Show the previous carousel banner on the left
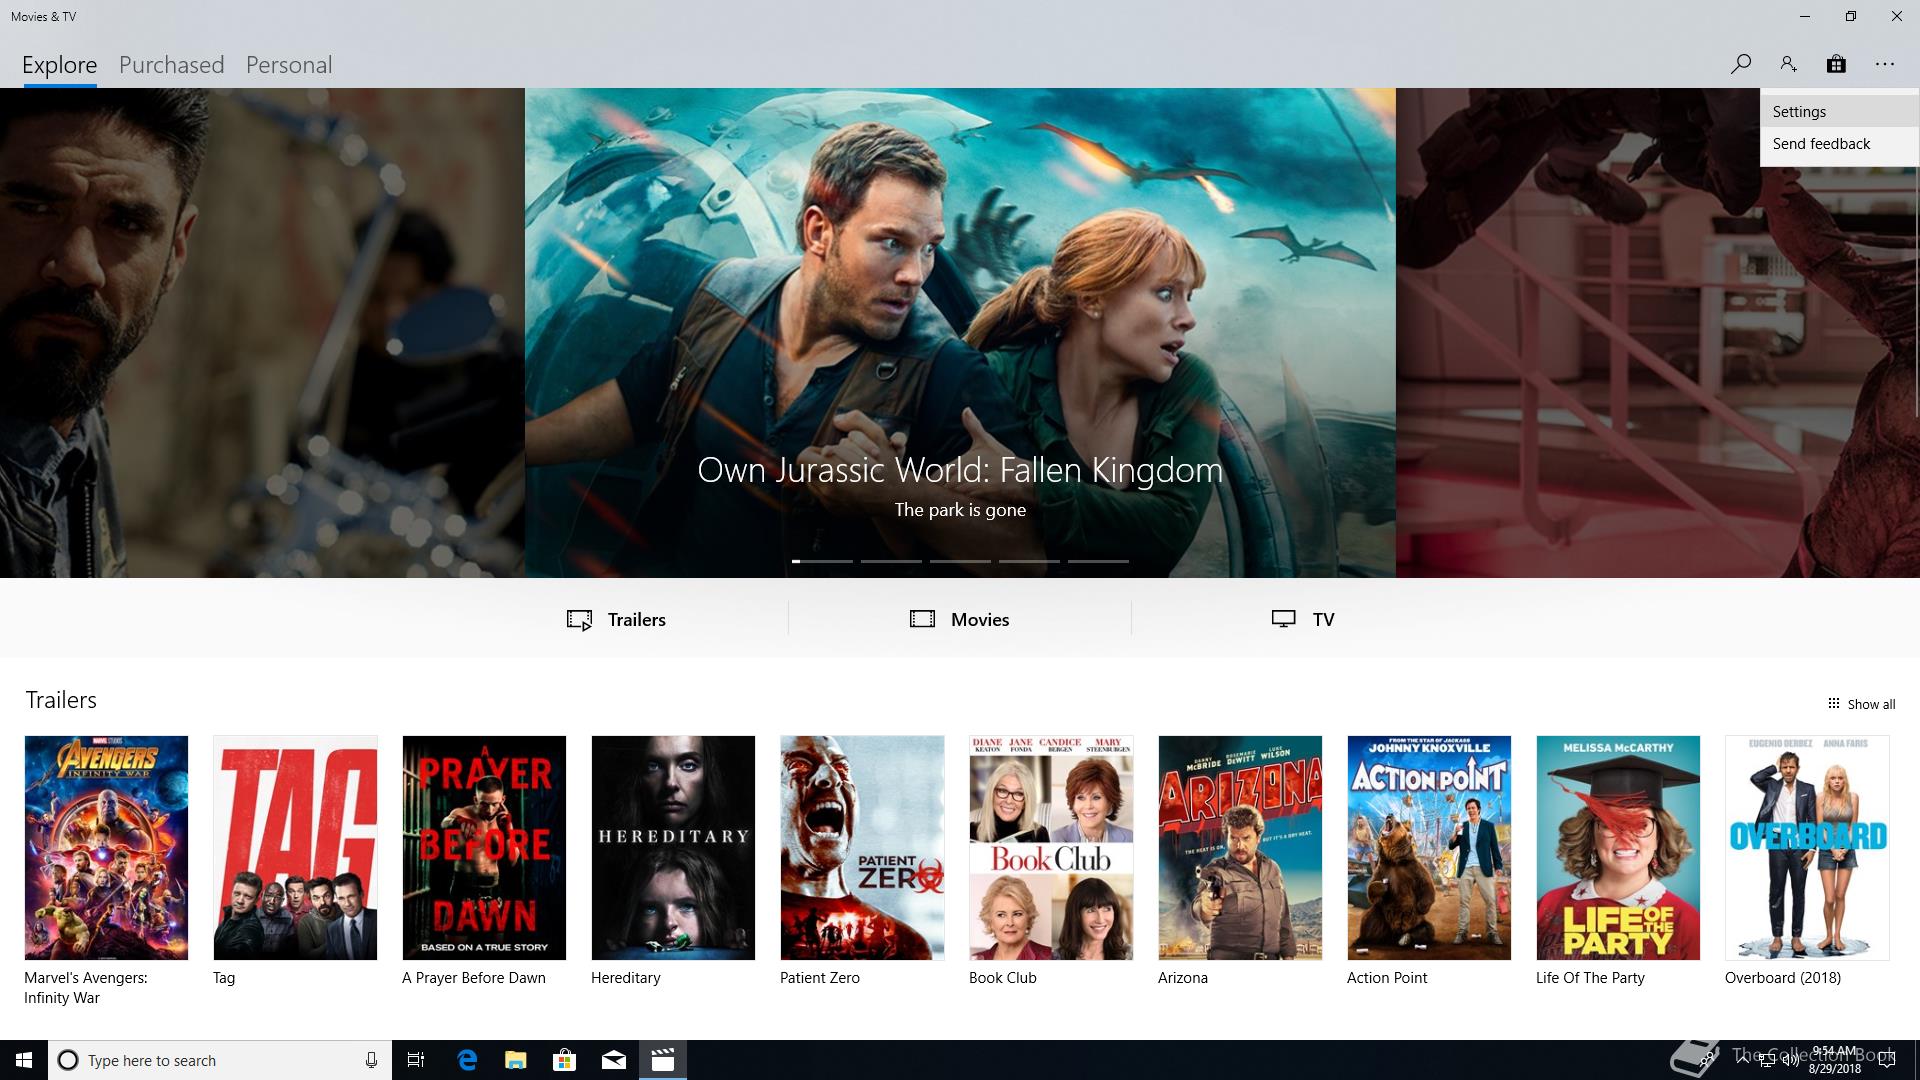This screenshot has height=1080, width=1920. tap(262, 333)
